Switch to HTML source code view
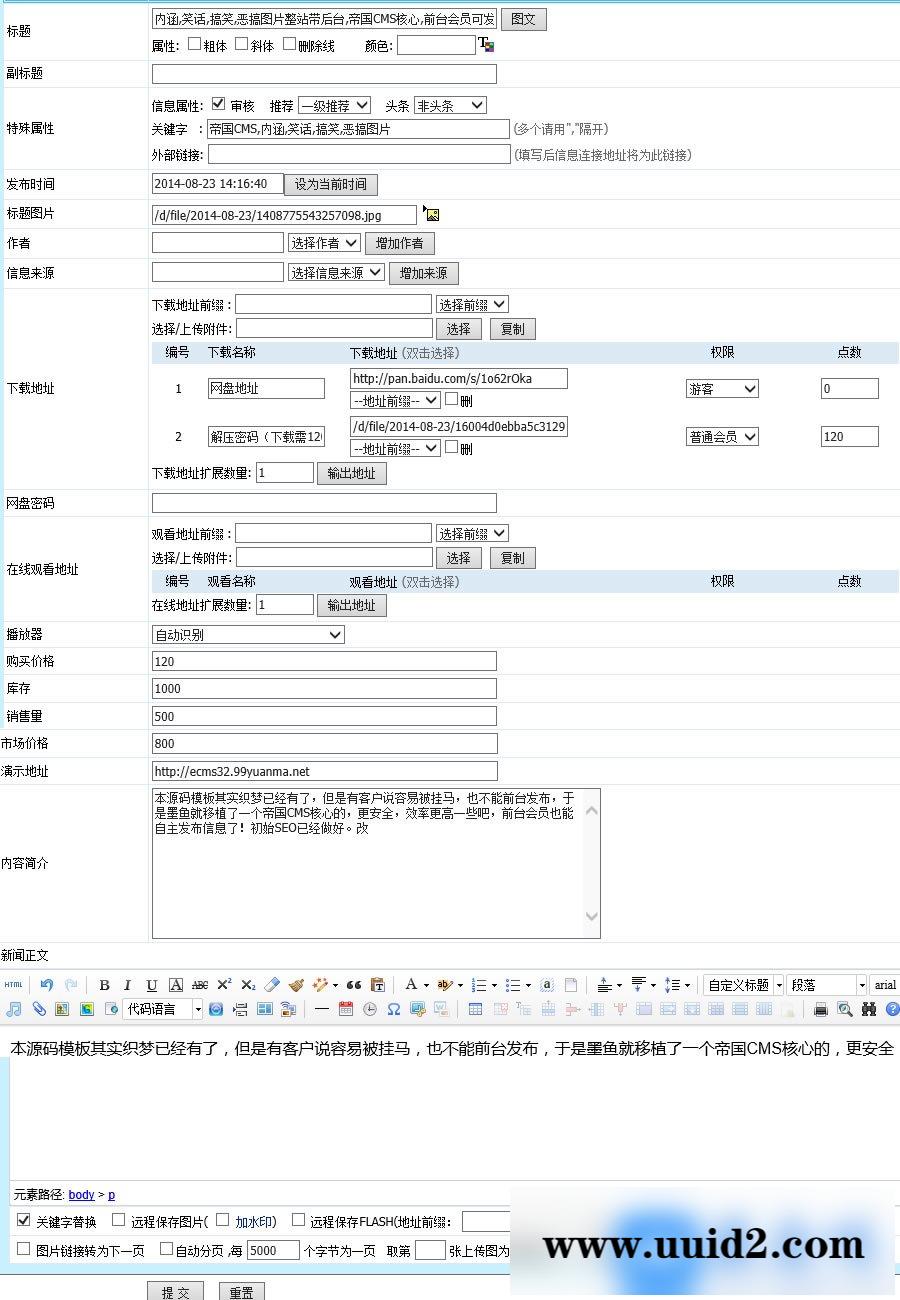Screen dimensions: 900x1300 13,985
